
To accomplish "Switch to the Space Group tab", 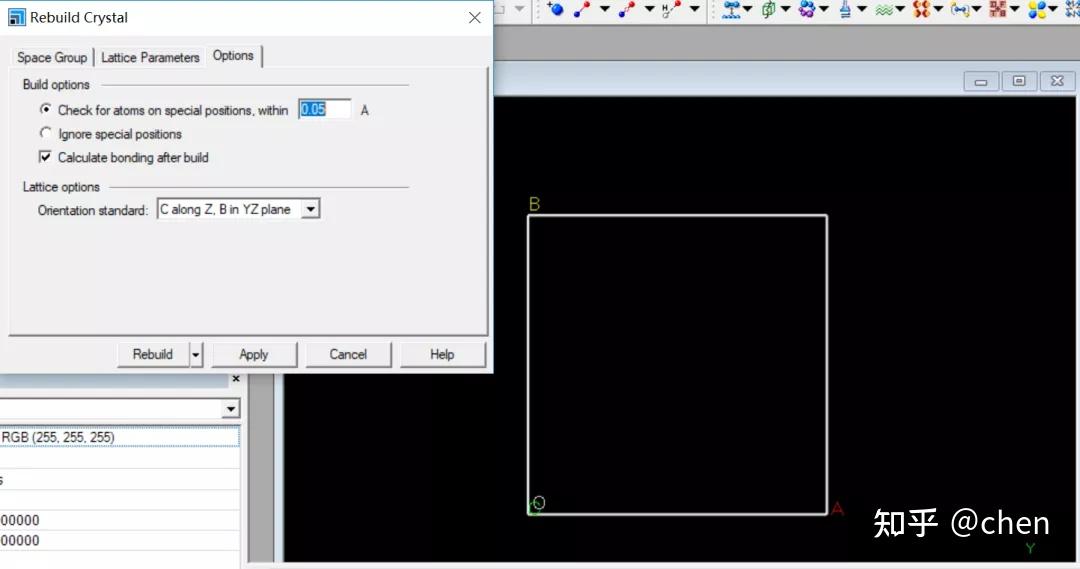I will (x=52, y=57).
